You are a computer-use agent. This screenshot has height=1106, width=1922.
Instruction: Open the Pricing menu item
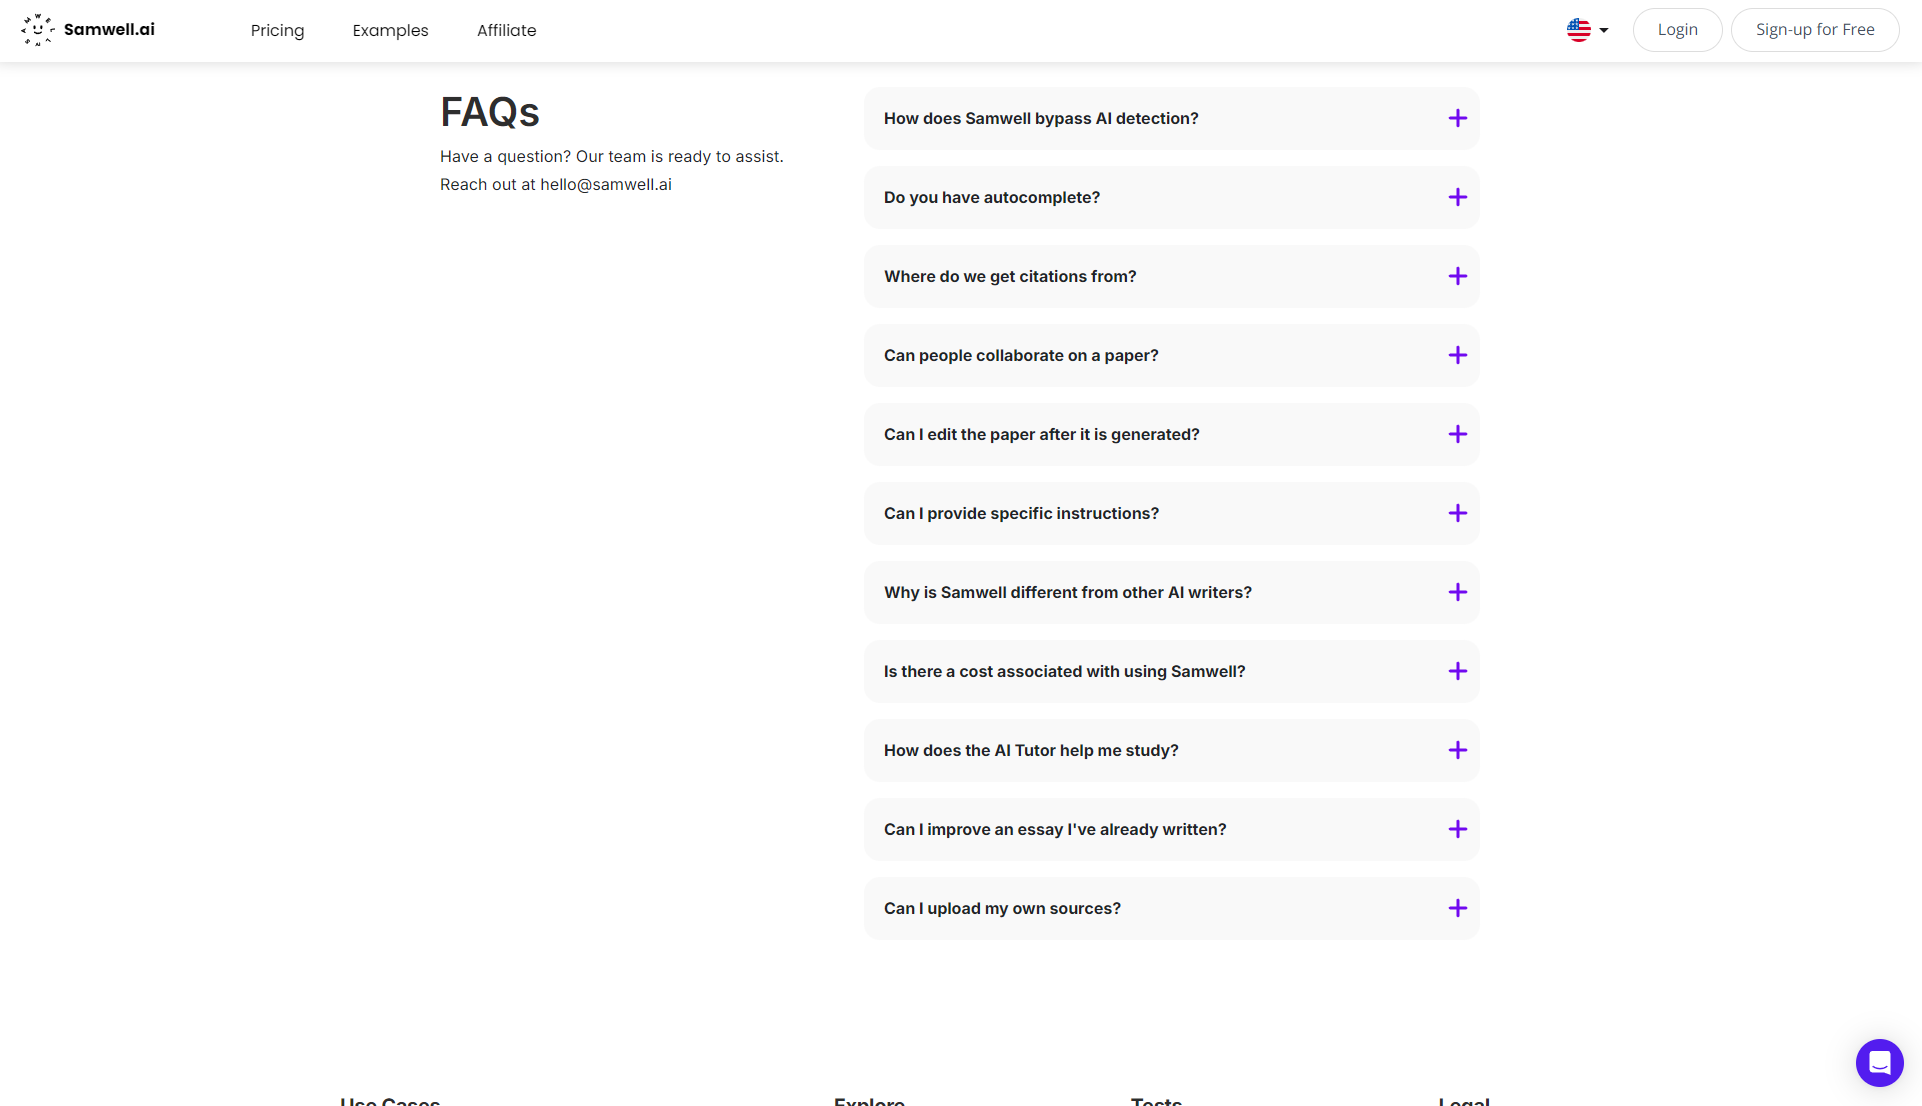point(277,30)
